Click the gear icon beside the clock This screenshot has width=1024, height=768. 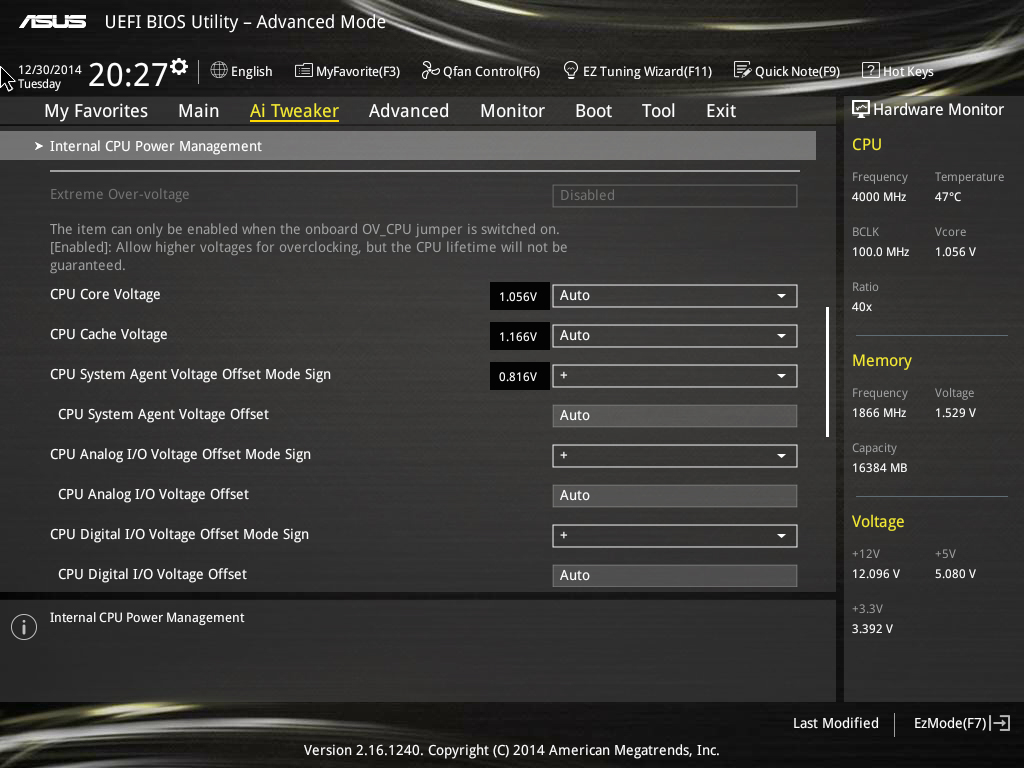(x=179, y=67)
